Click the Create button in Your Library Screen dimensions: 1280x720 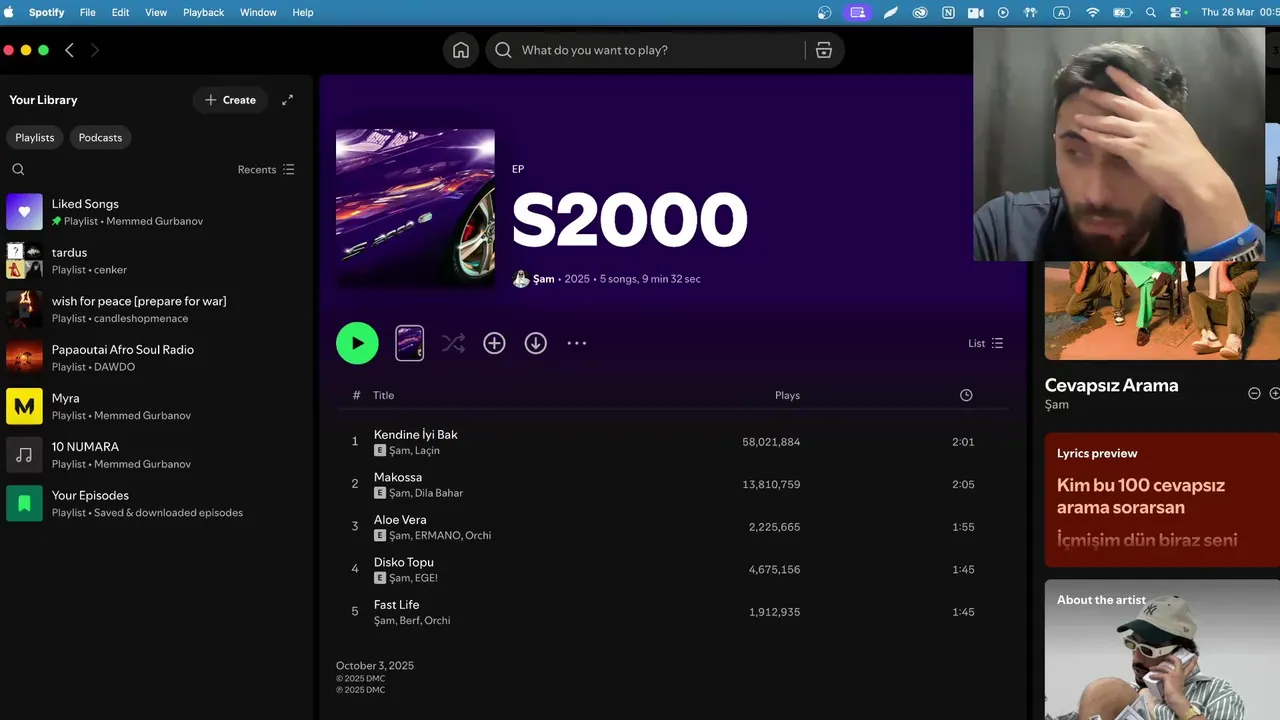[x=230, y=100]
